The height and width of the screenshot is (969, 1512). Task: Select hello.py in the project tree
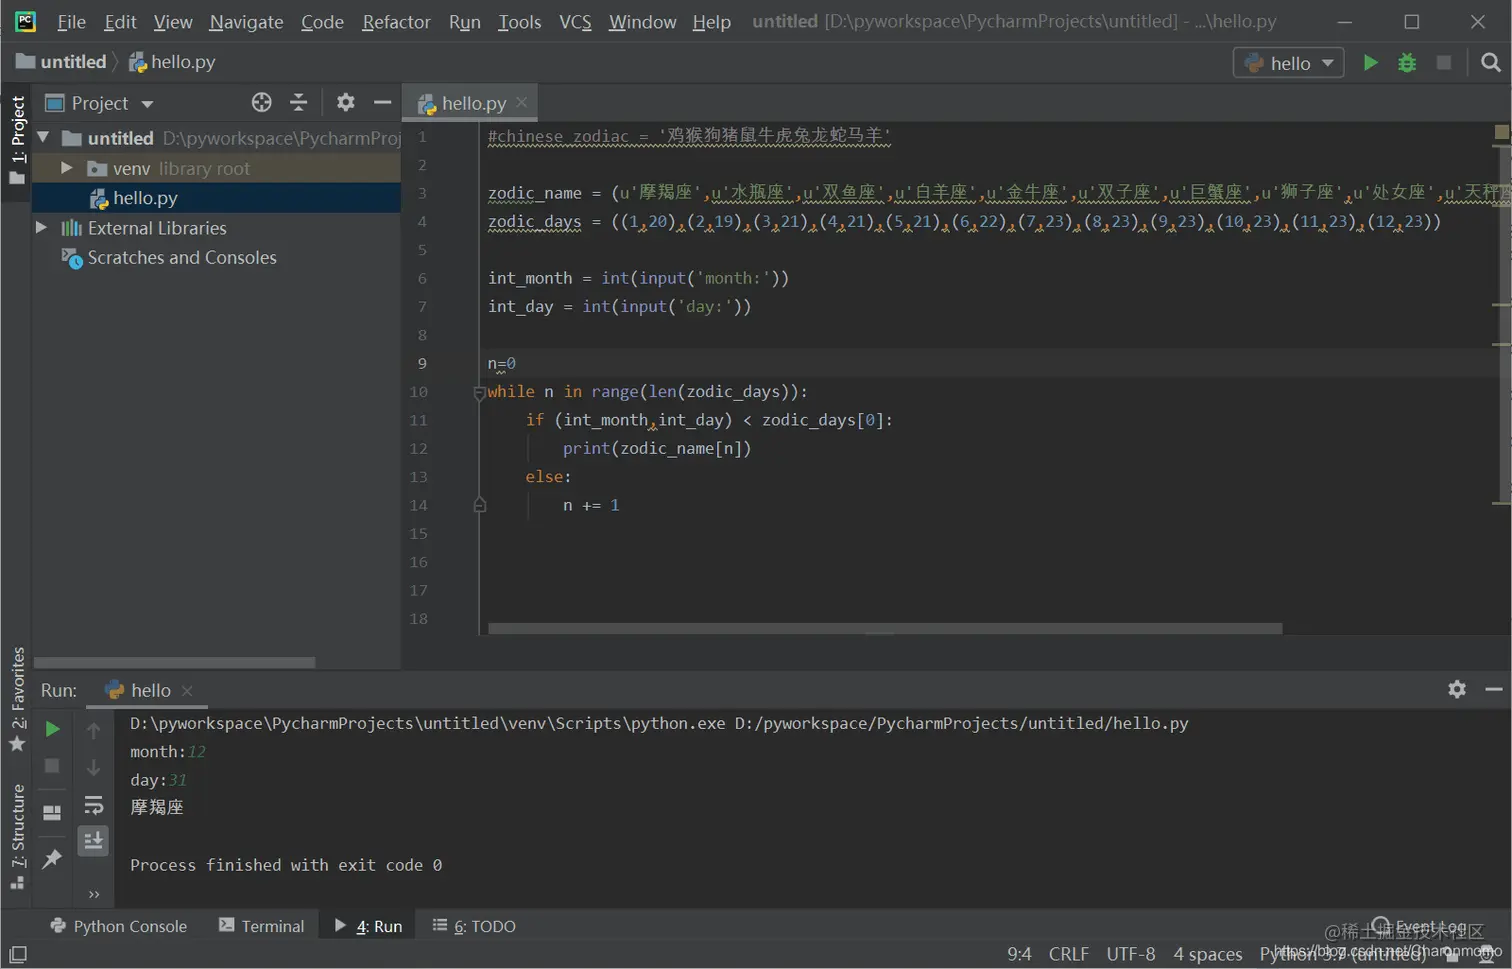tap(145, 198)
